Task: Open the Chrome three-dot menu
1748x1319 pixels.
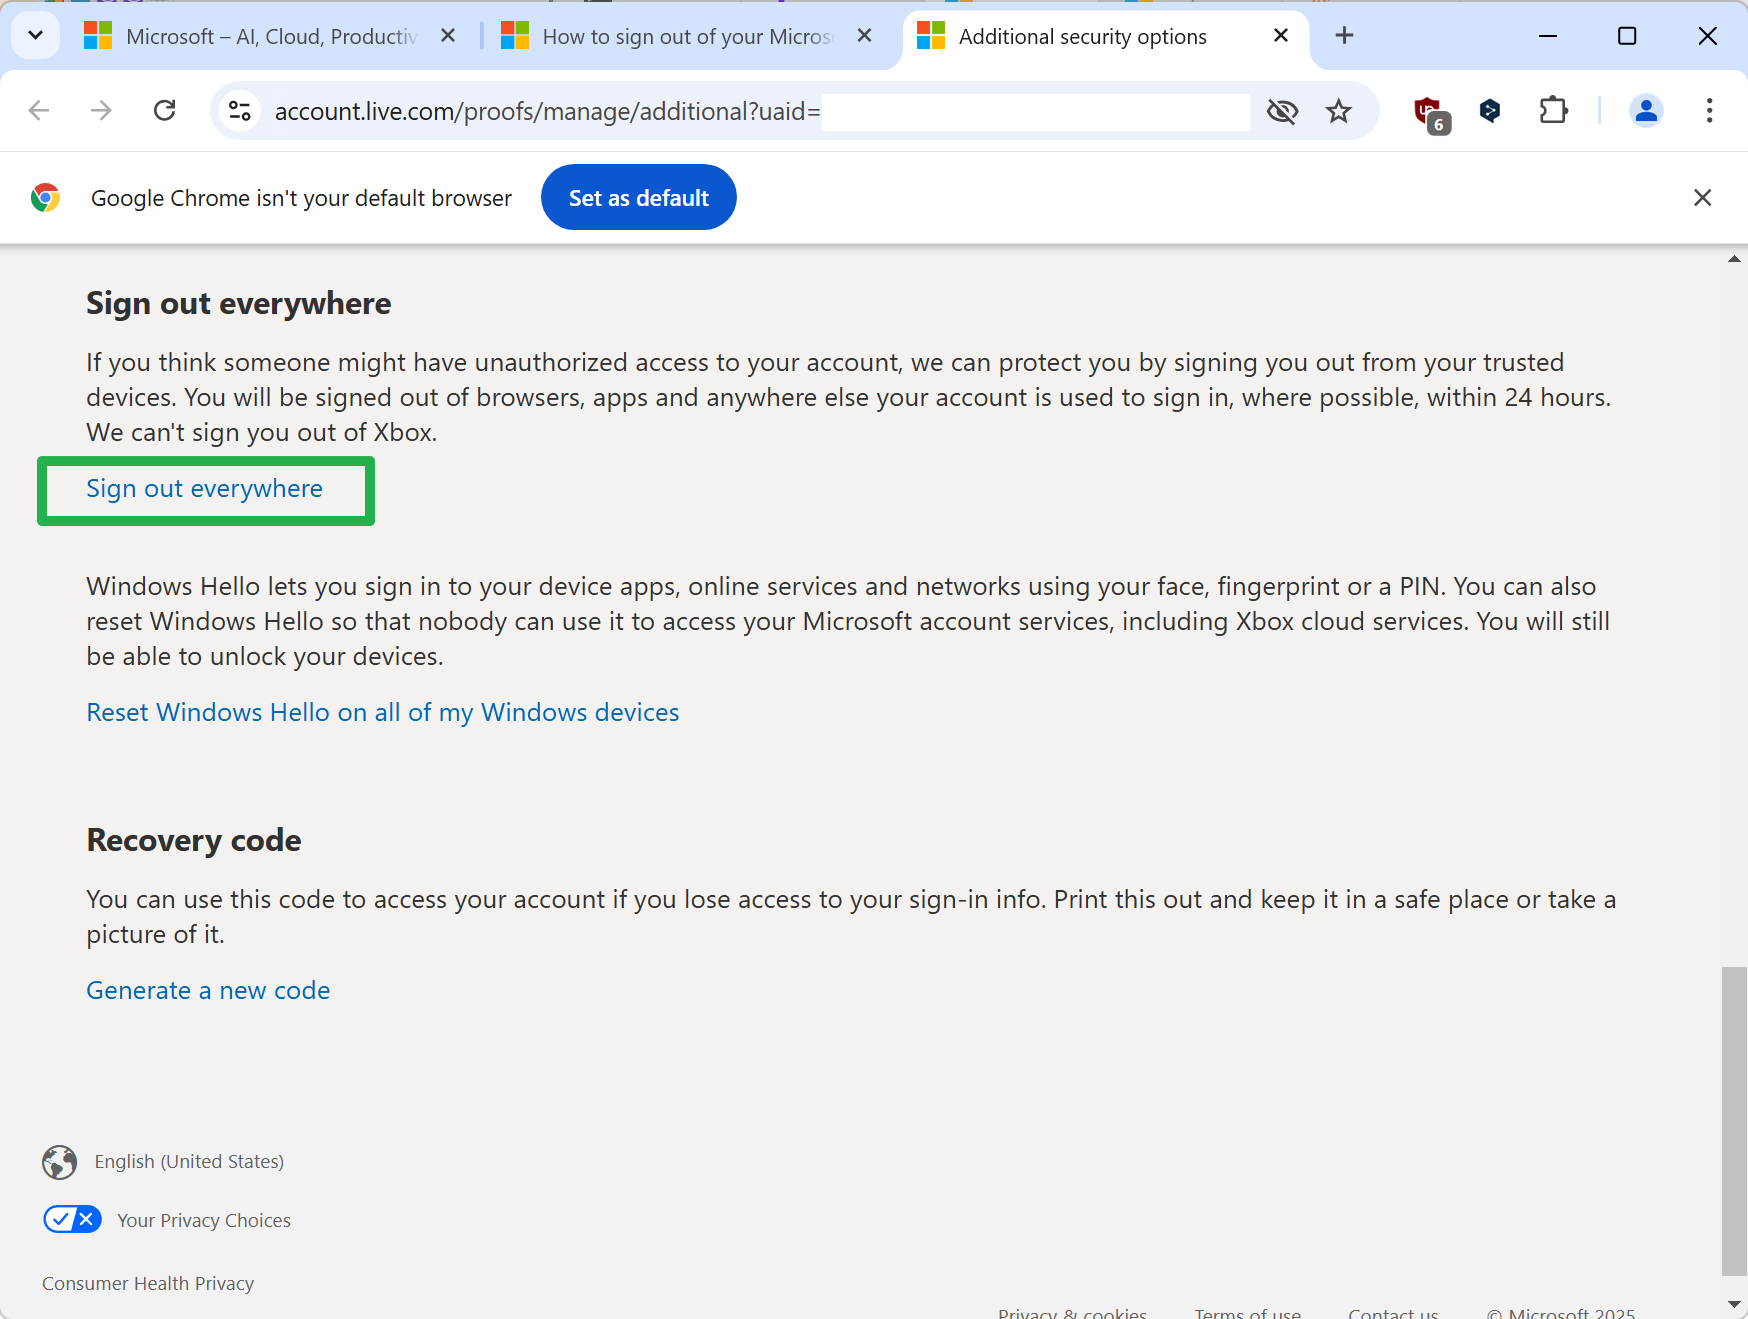Action: tap(1708, 111)
